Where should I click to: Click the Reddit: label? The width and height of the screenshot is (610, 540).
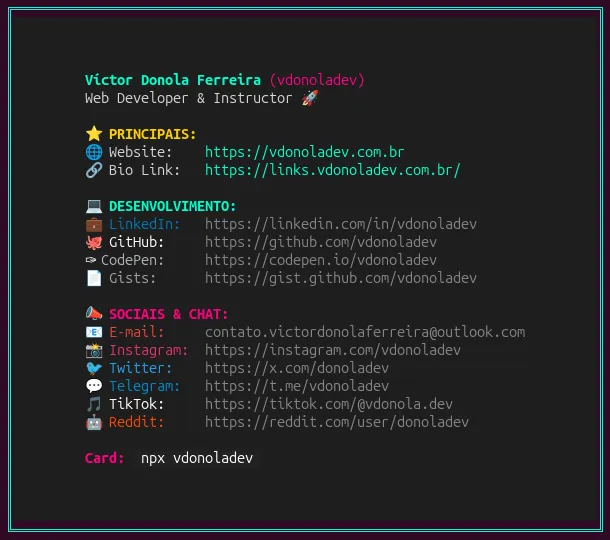[x=136, y=422]
